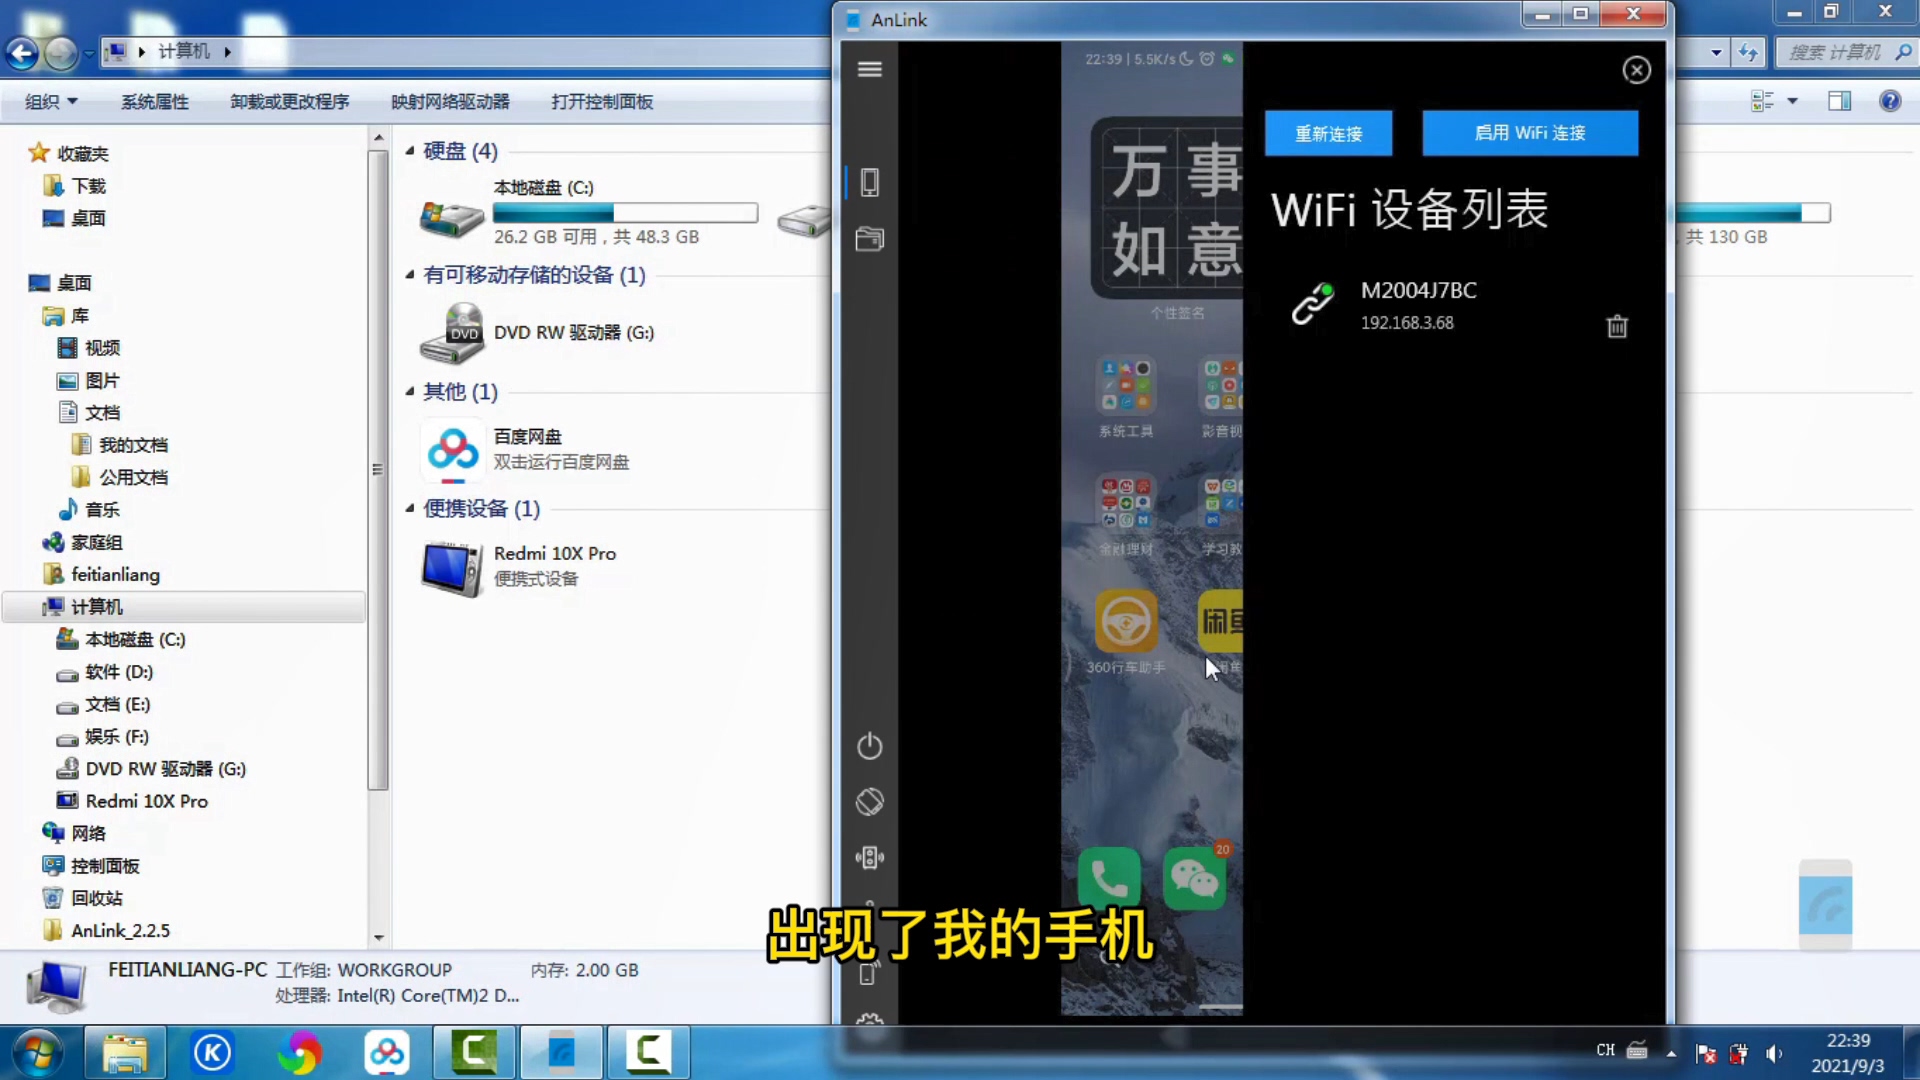Screen dimensions: 1920x1080
Task: Delete device M2004J7BC using the trash icon
Action: [1616, 326]
